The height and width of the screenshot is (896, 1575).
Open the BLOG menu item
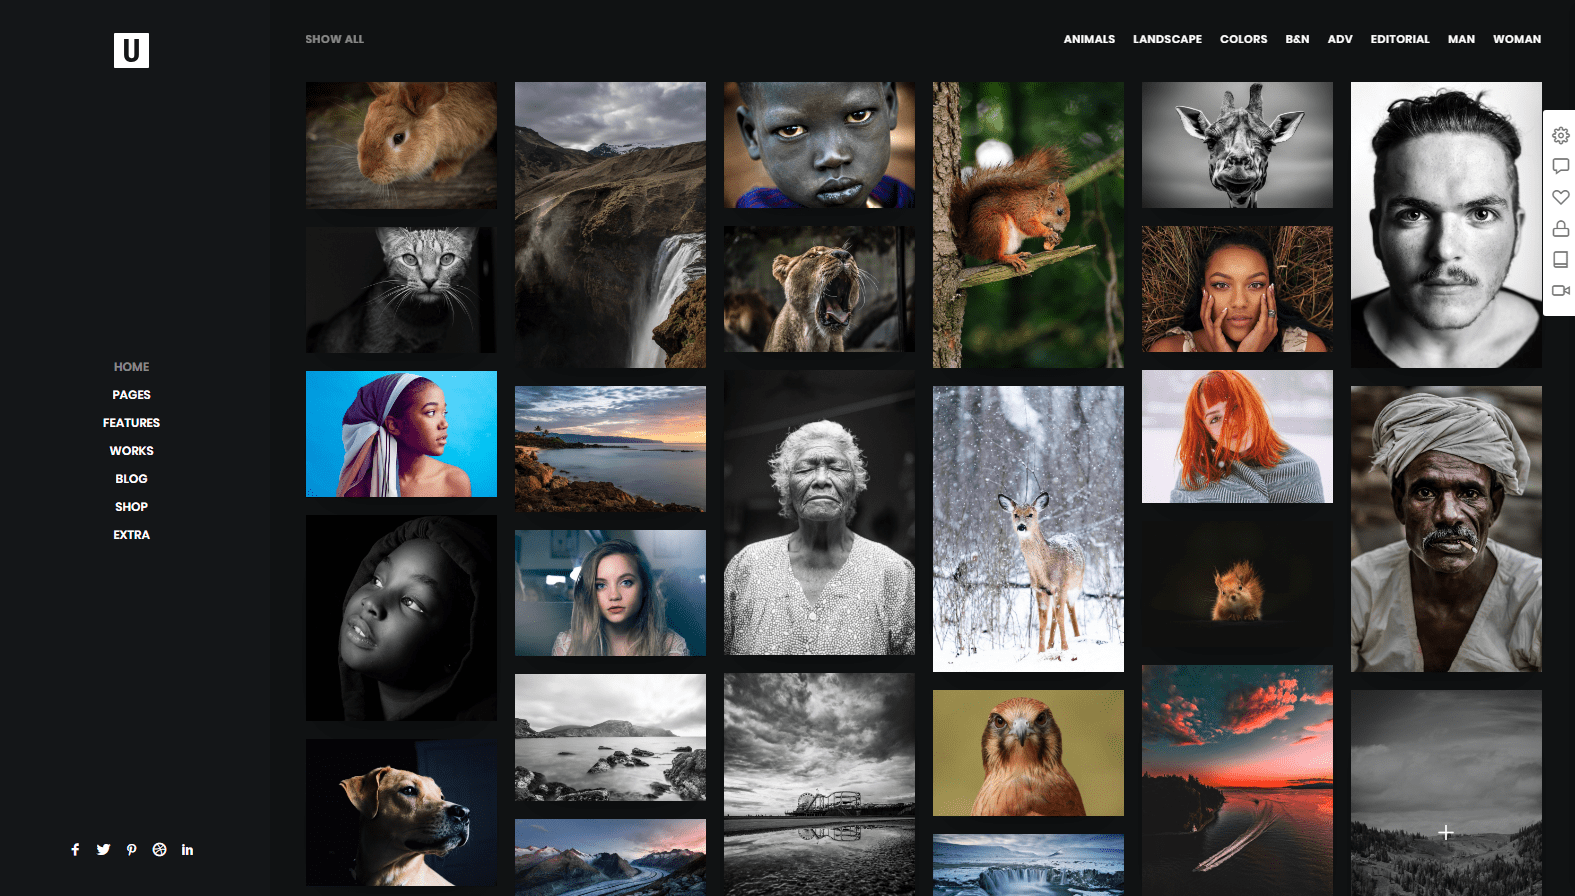[x=131, y=479]
